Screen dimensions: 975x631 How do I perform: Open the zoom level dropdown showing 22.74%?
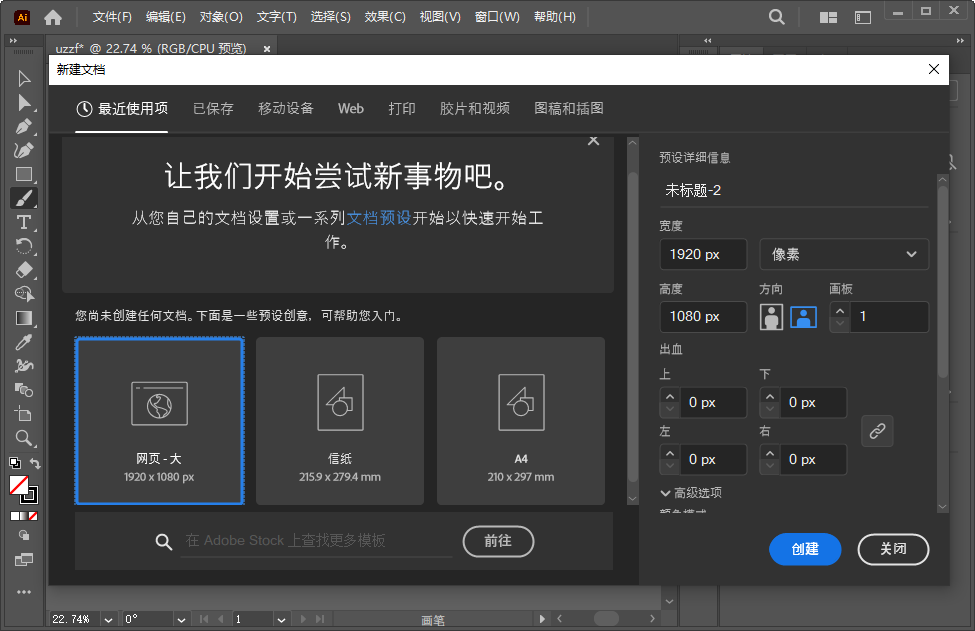tap(107, 620)
